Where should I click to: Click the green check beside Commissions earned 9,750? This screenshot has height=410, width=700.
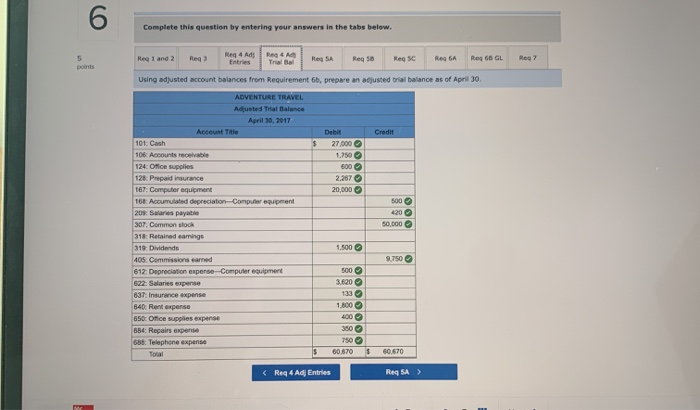pyautogui.click(x=408, y=259)
